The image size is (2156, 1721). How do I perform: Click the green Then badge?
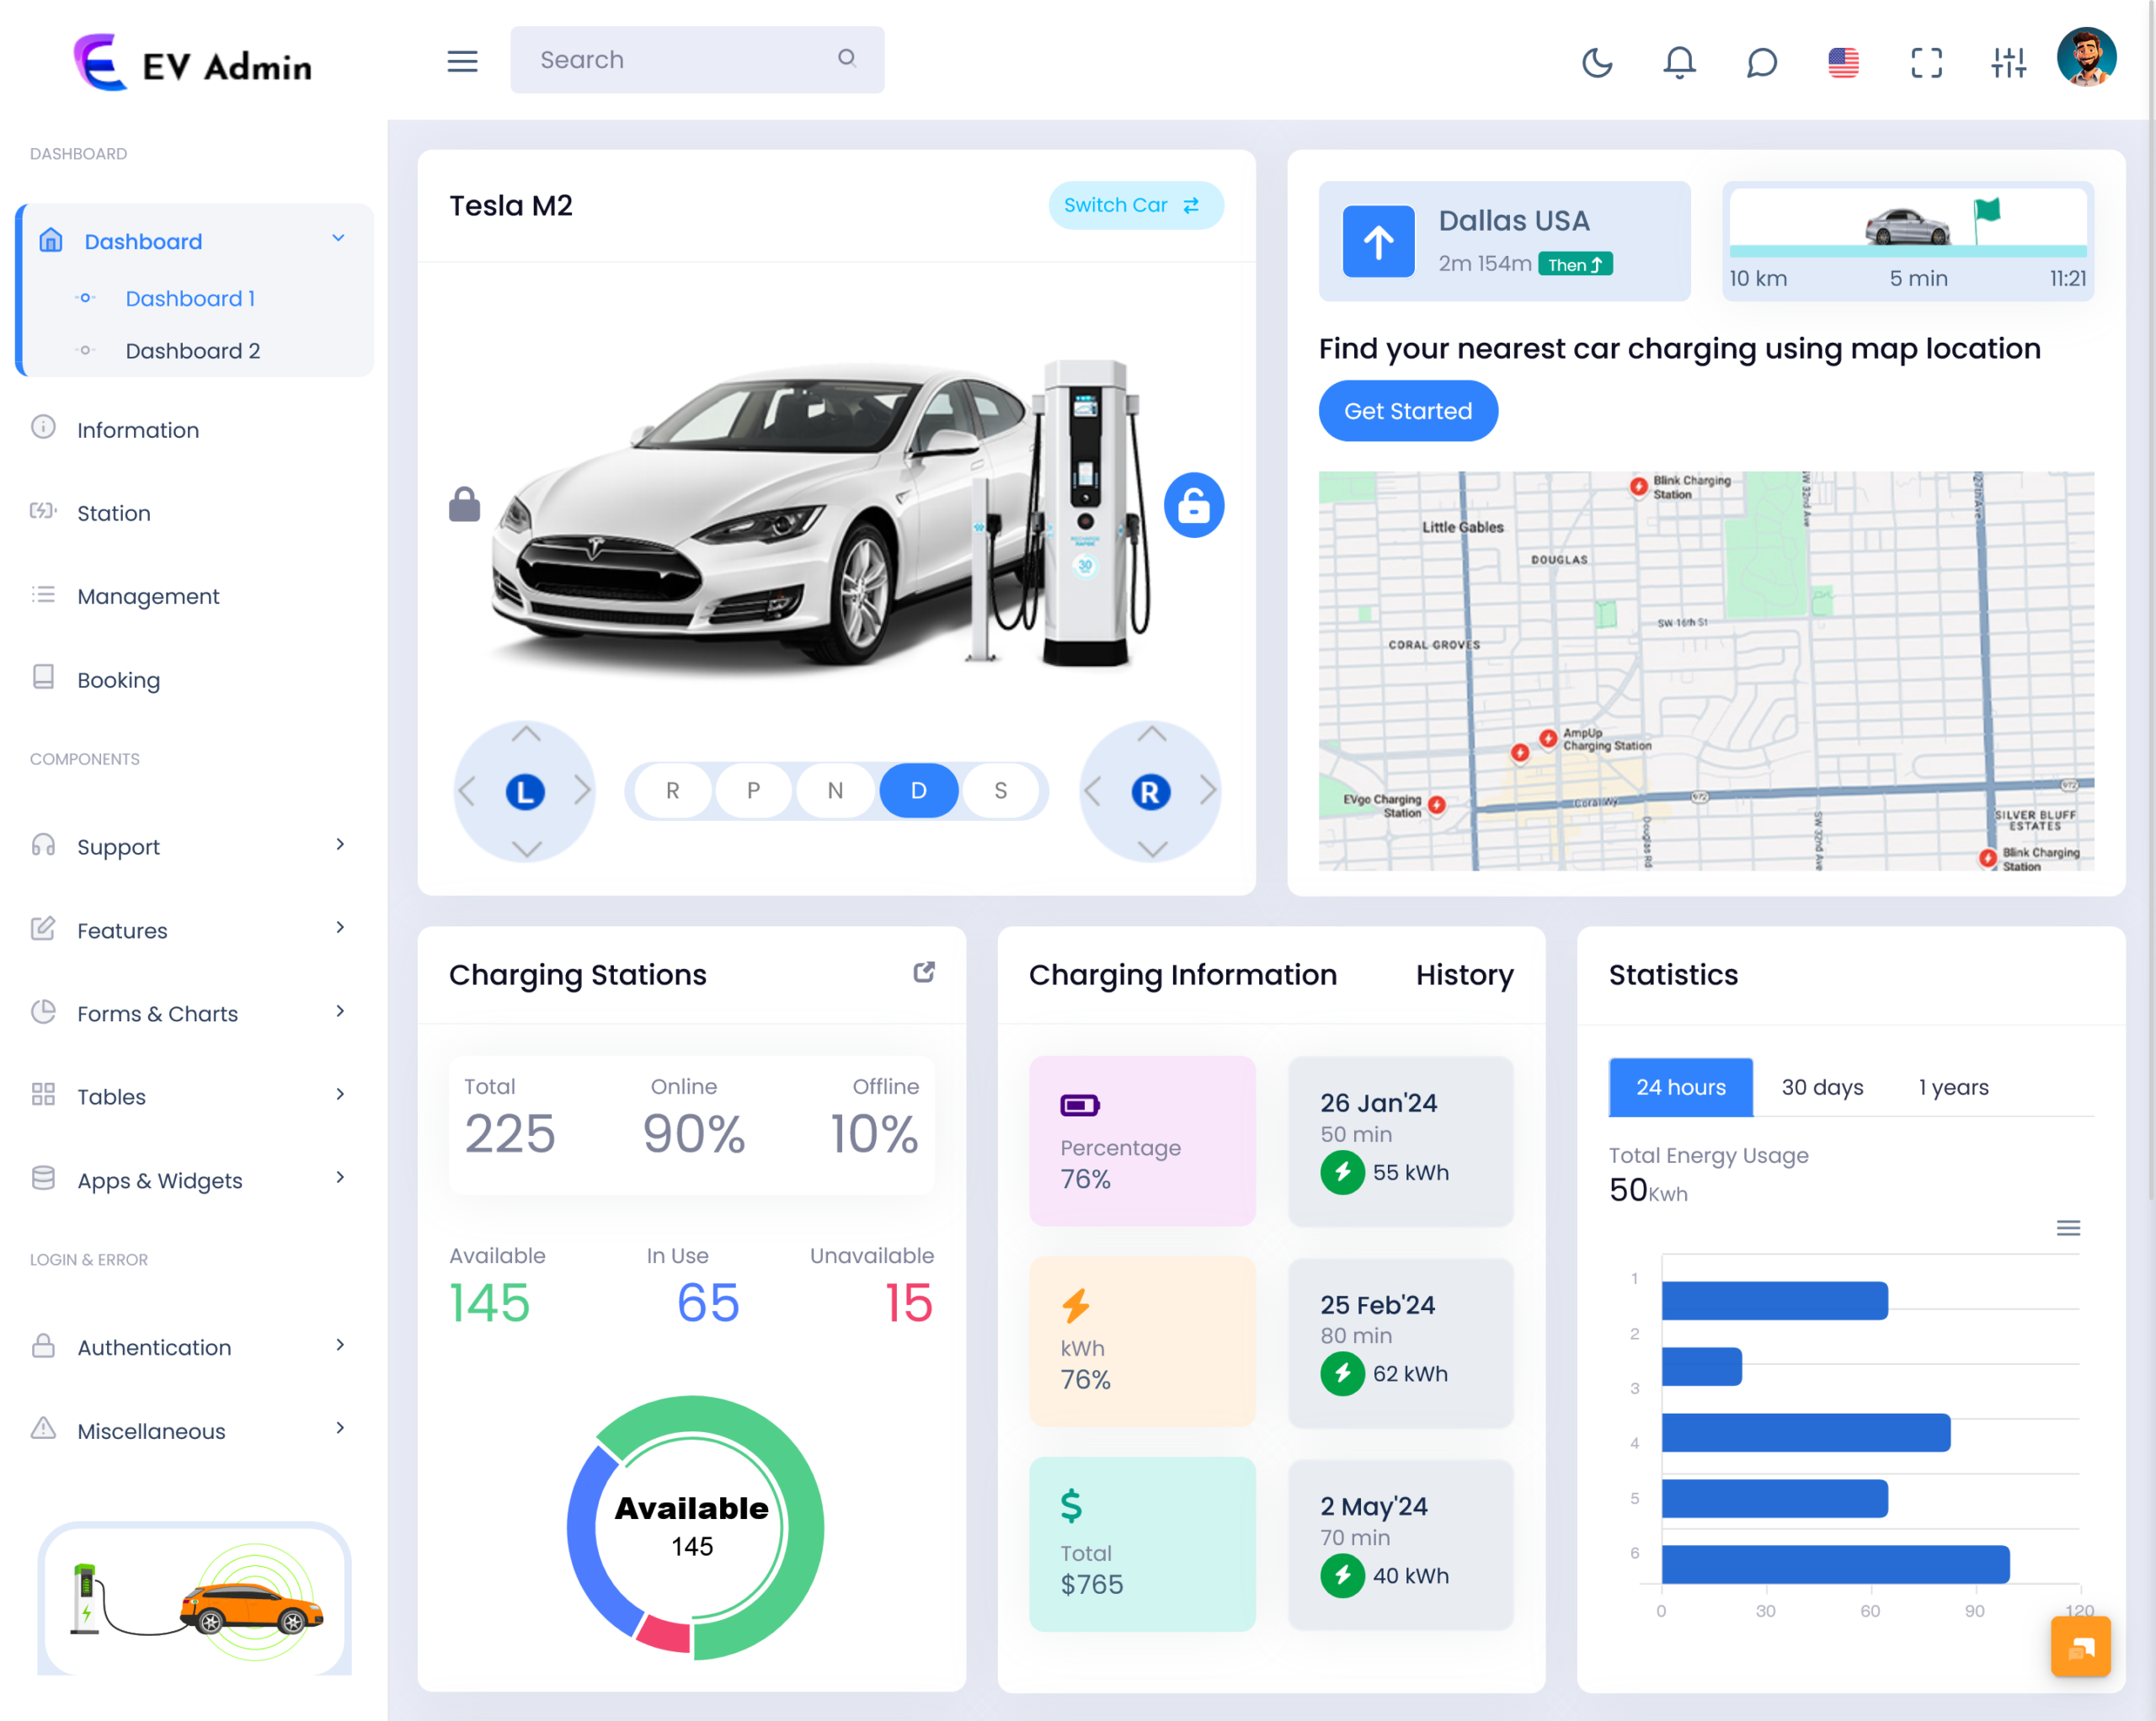pos(1575,264)
